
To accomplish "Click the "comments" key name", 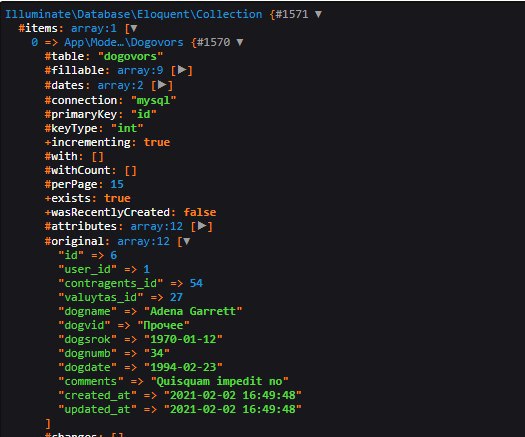I will [91, 381].
